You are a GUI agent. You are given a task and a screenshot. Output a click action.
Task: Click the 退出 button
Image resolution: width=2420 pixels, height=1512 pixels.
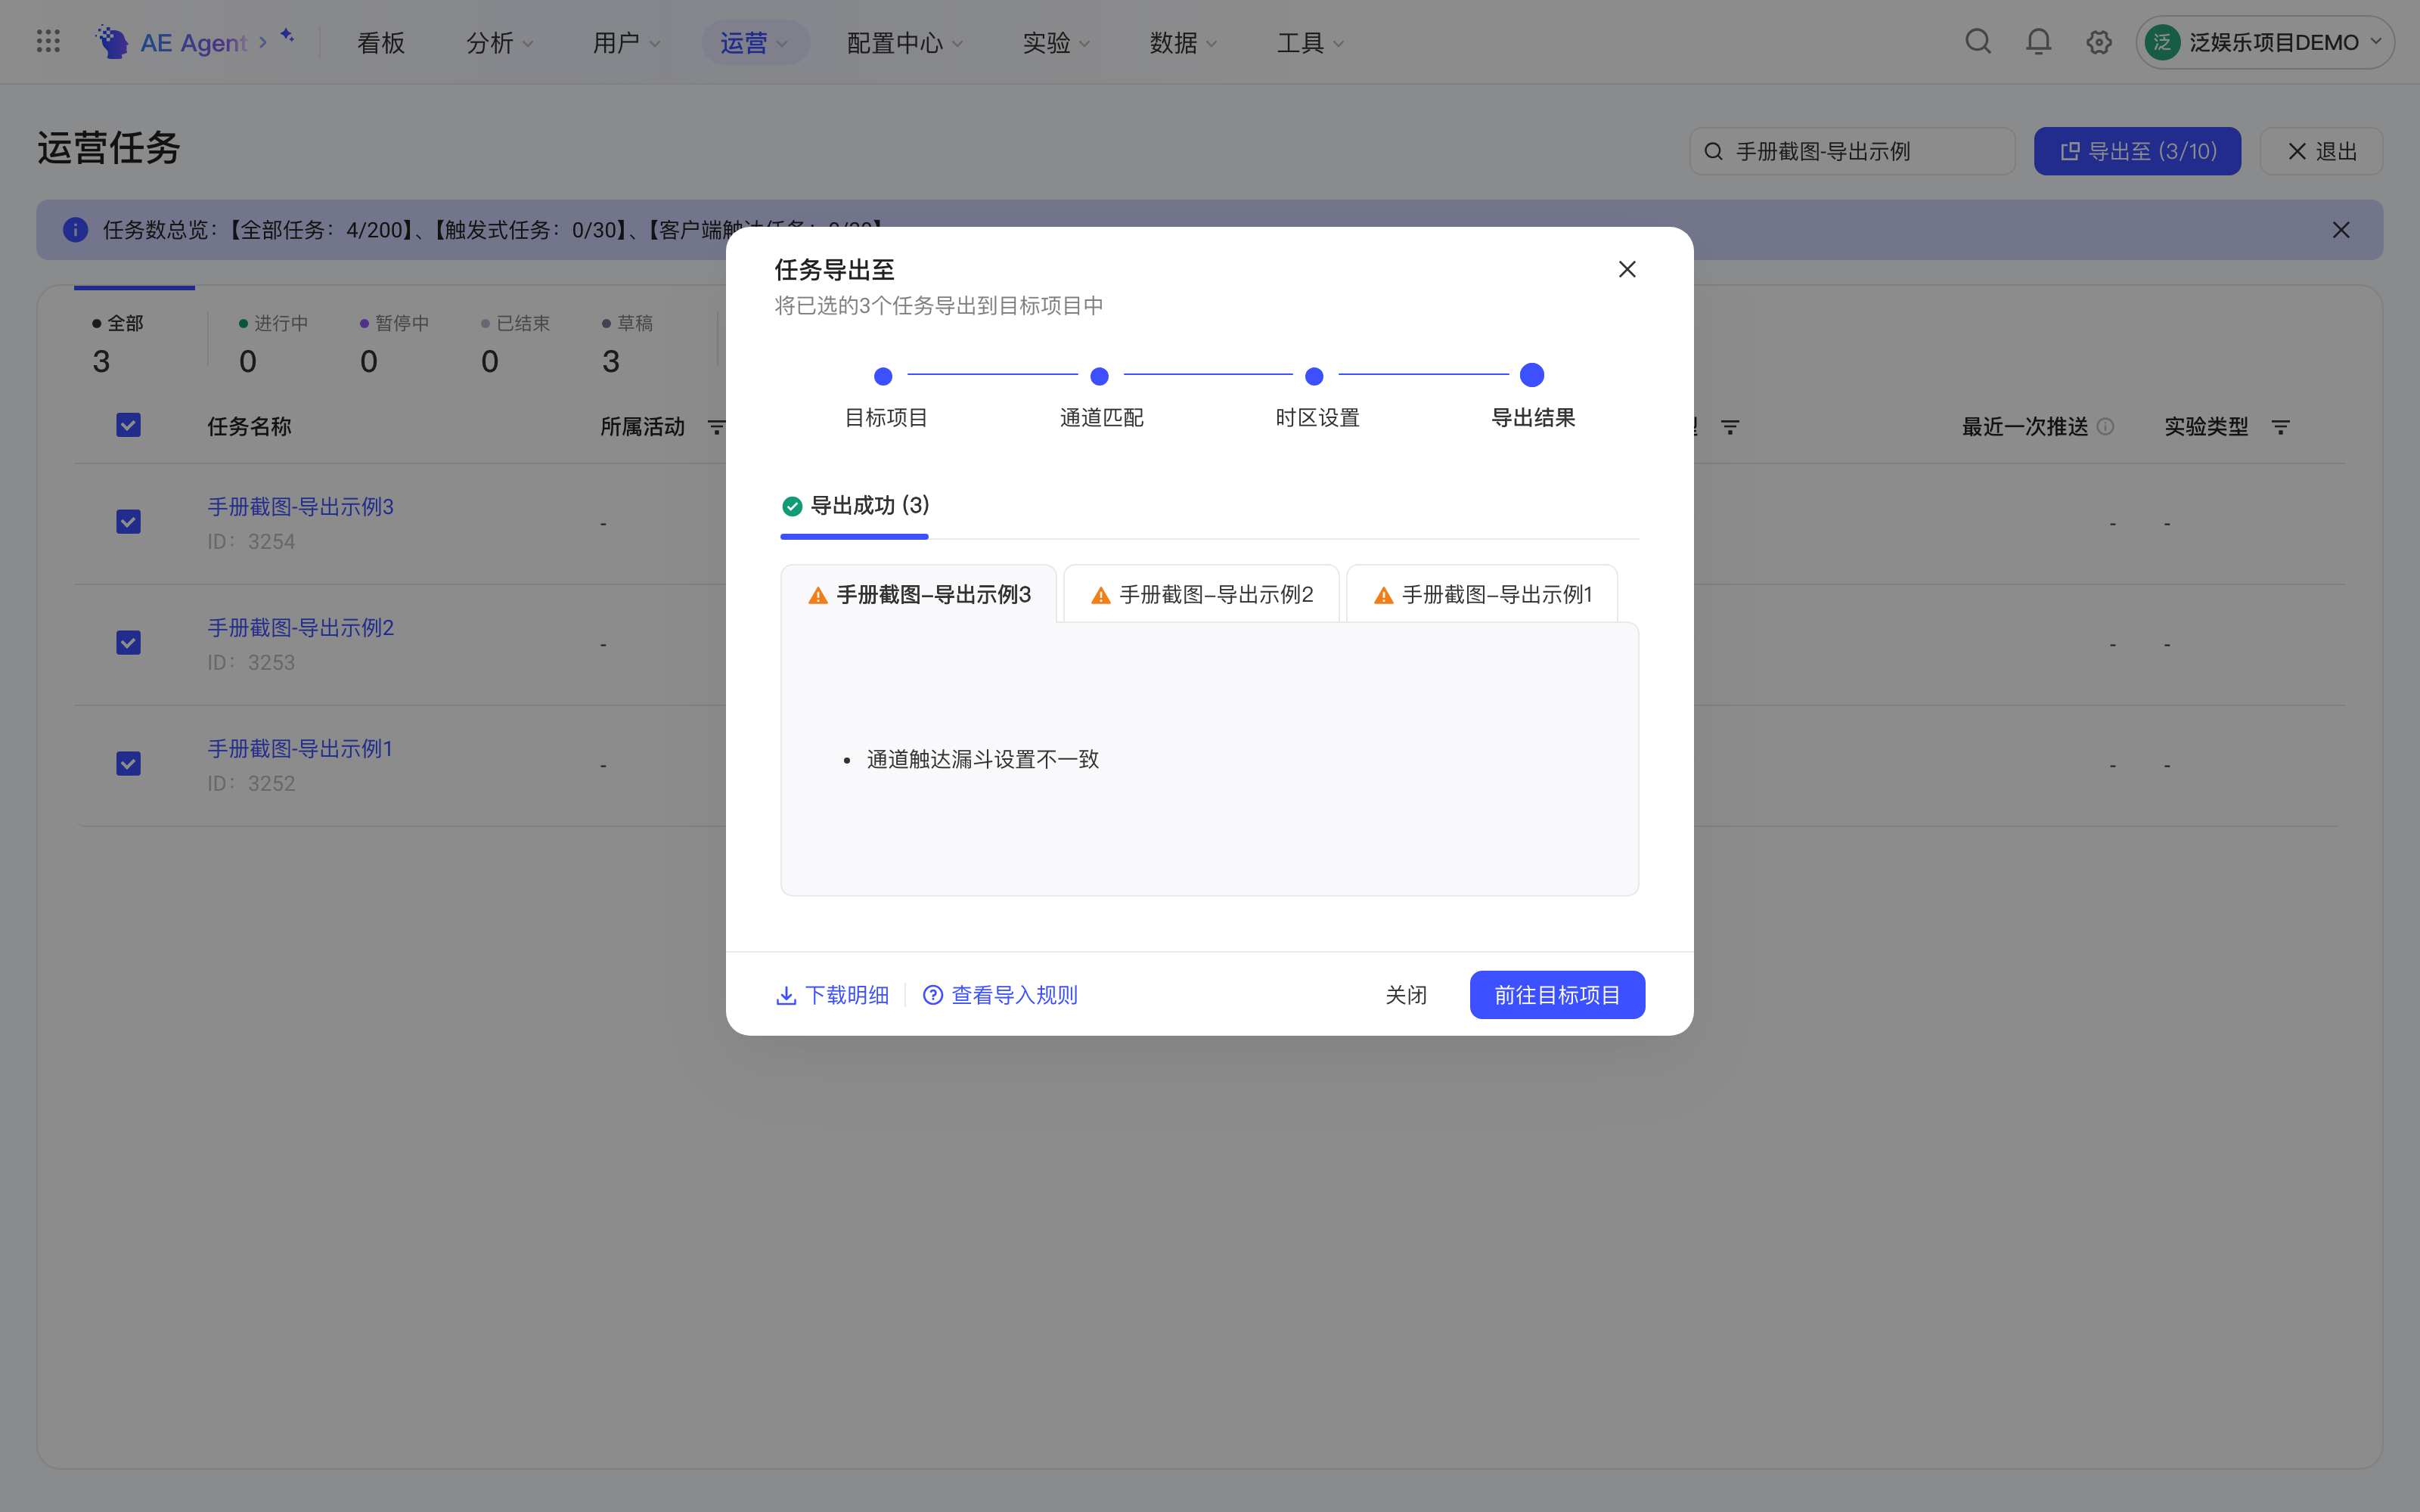2322,151
